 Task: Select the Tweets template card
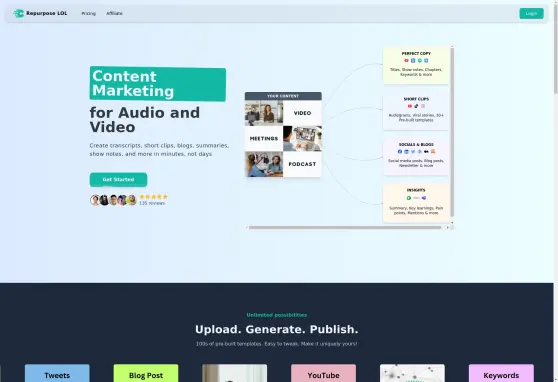click(57, 373)
